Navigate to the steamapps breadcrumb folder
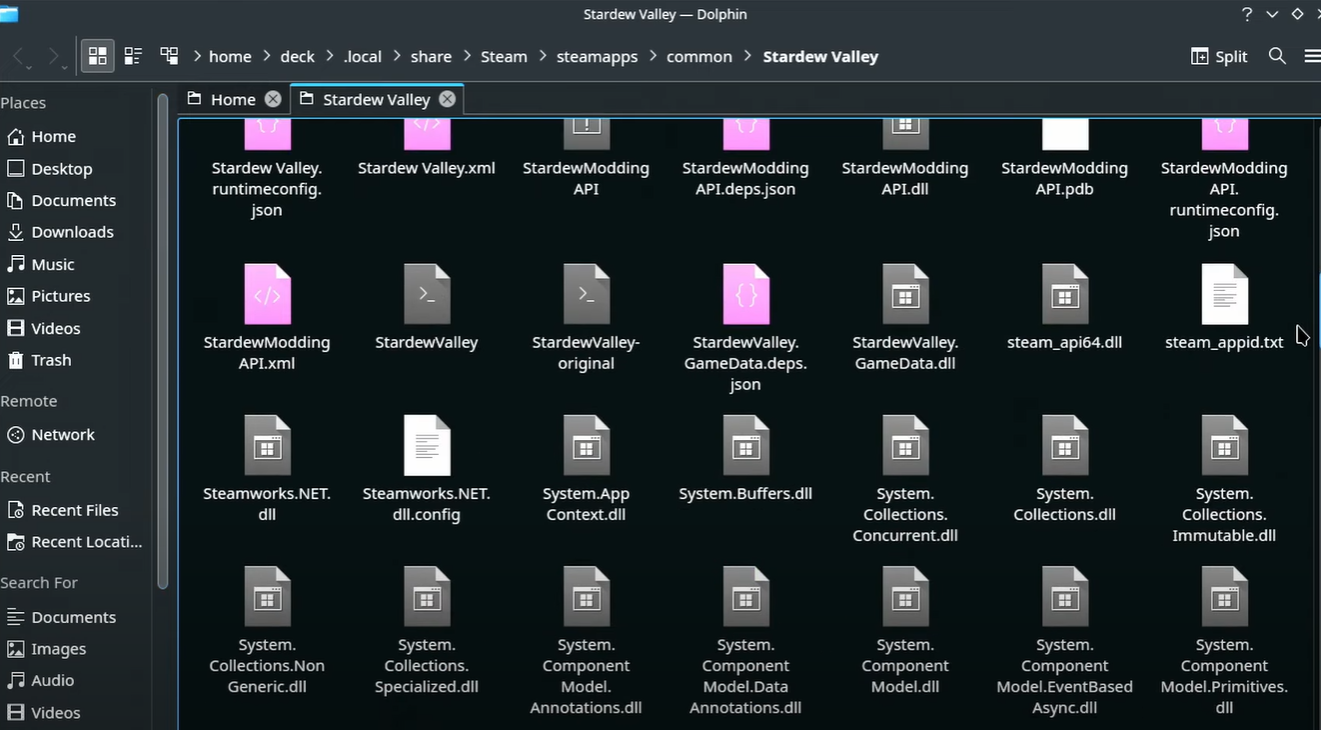The image size is (1321, 730). (x=597, y=57)
